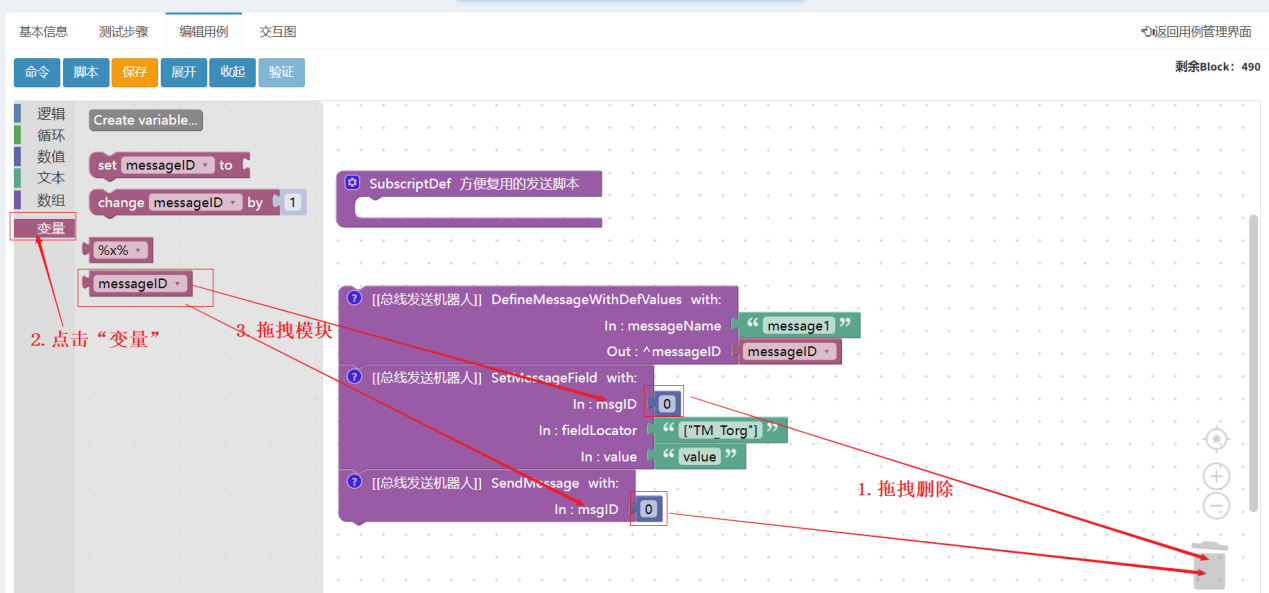The width and height of the screenshot is (1269, 593).
Task: Select the 编辑用例 tab
Action: 204,32
